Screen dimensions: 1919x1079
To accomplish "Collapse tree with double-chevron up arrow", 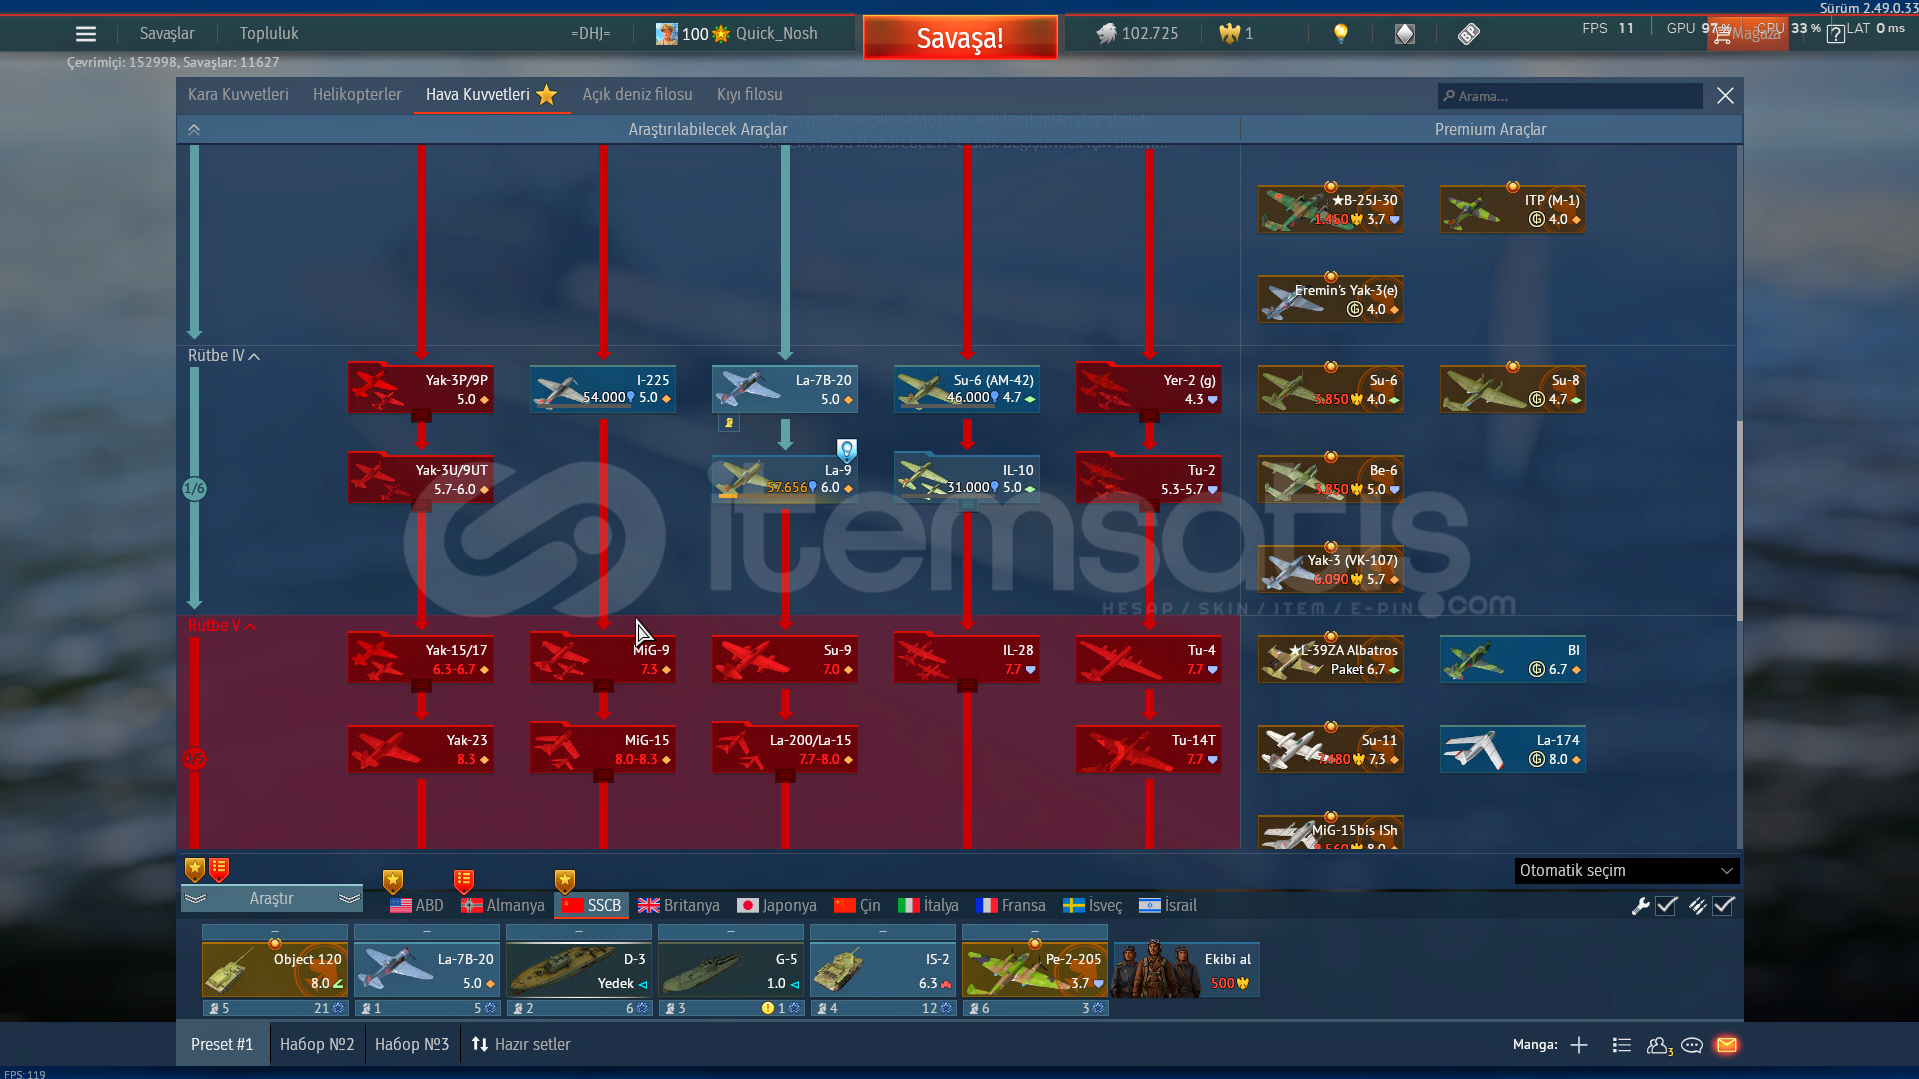I will pos(194,130).
